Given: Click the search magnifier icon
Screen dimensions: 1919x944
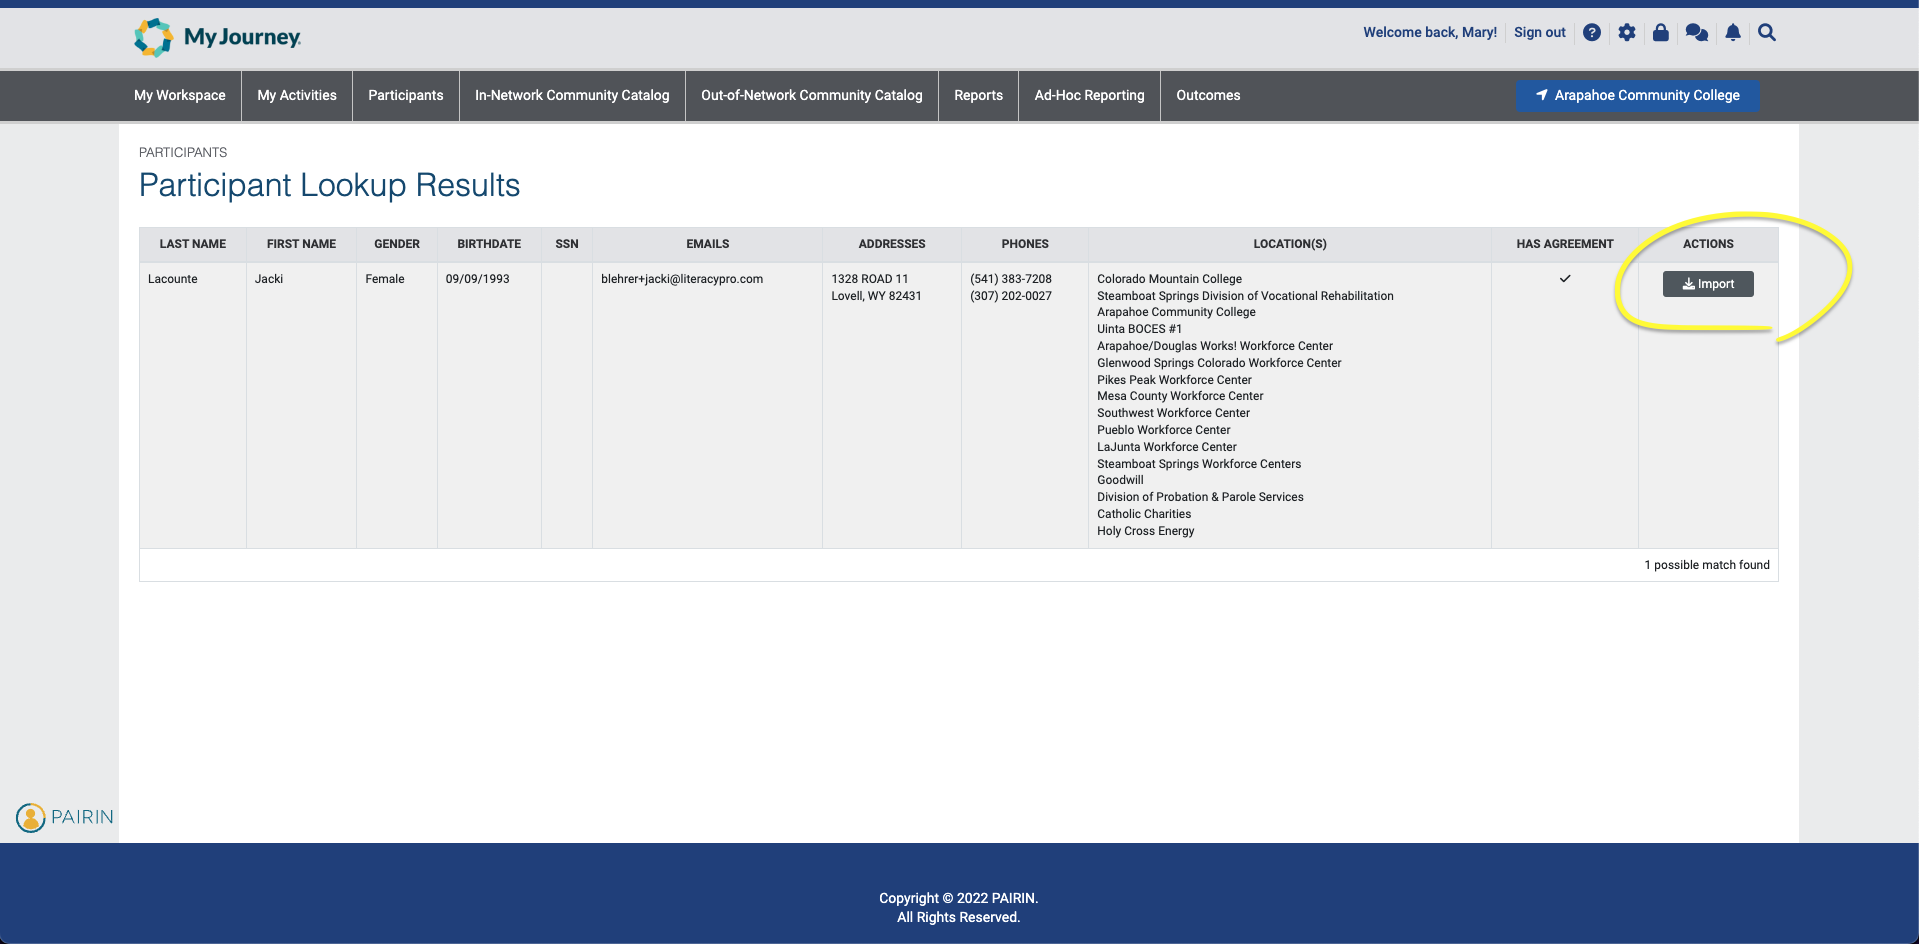Looking at the screenshot, I should click(1767, 33).
